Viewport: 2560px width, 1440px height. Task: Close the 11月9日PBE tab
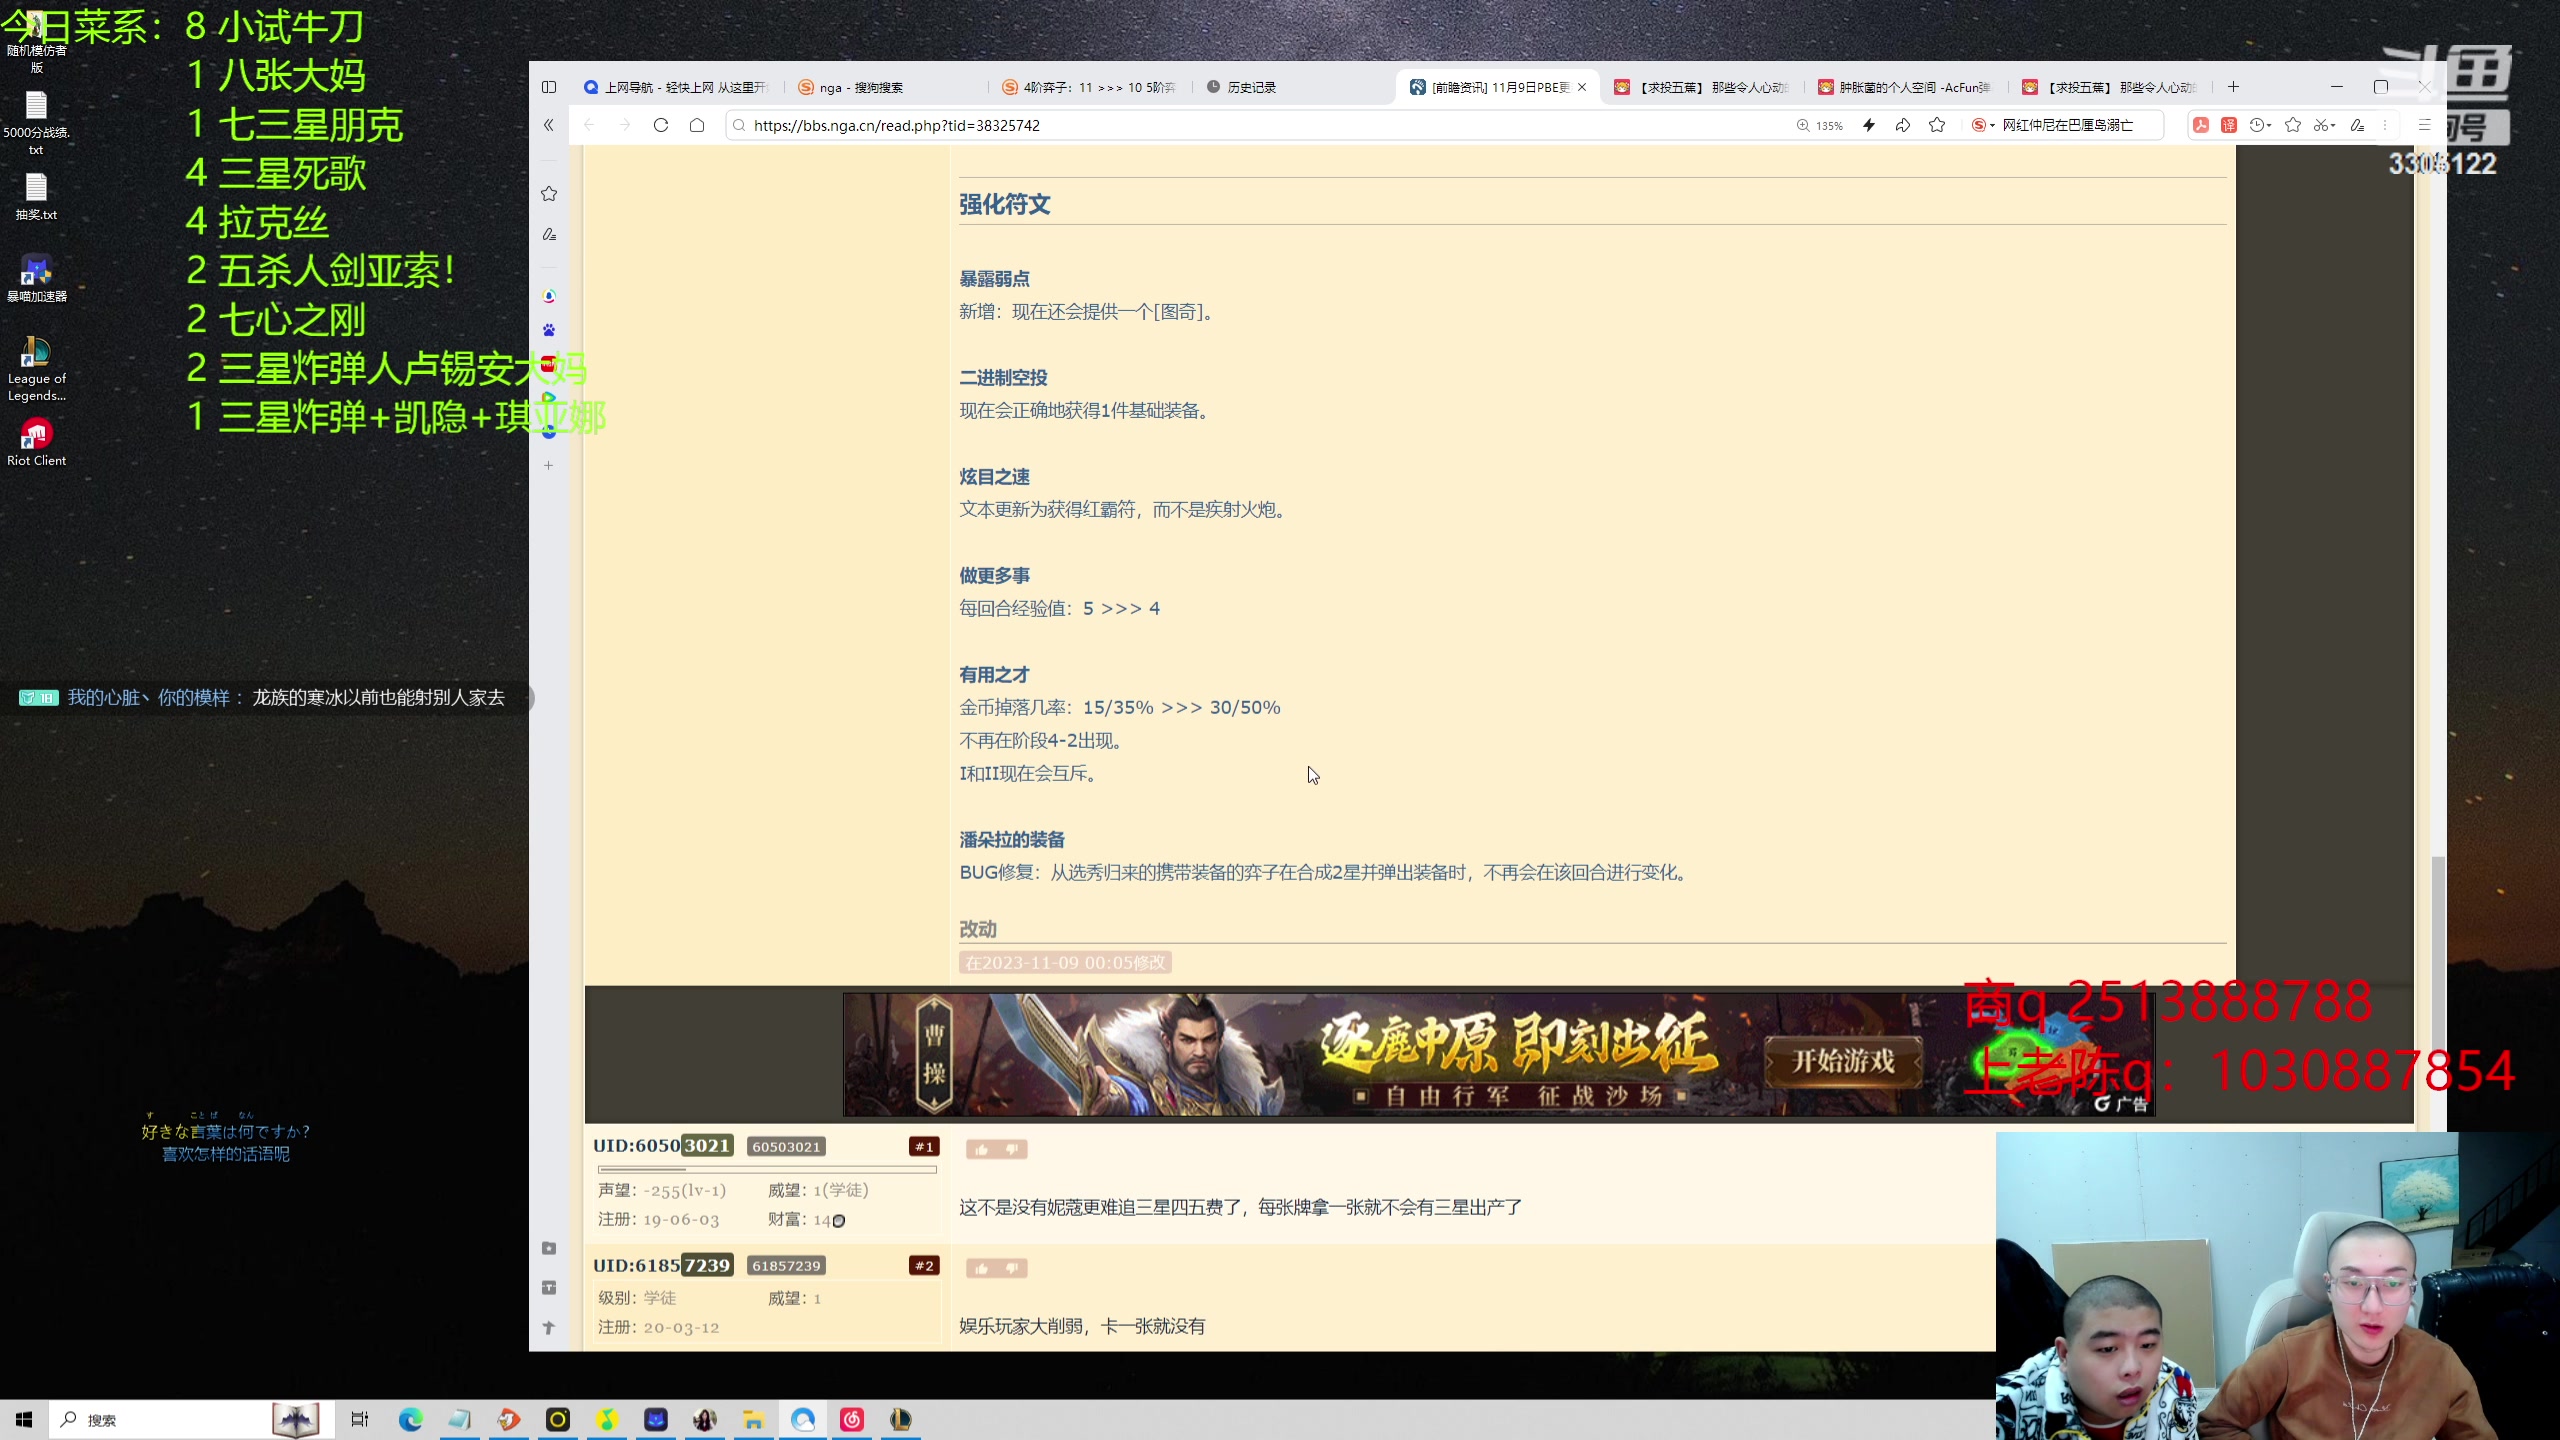1582,87
